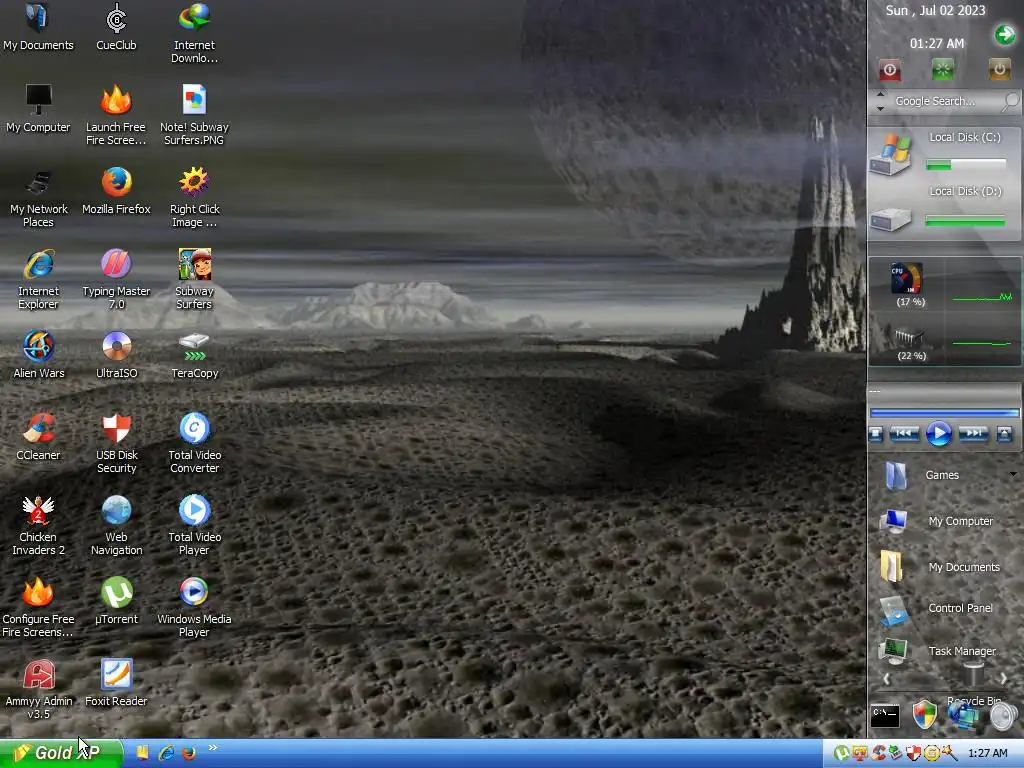
Task: Launch Subway Surfers game icon
Action: [194, 280]
